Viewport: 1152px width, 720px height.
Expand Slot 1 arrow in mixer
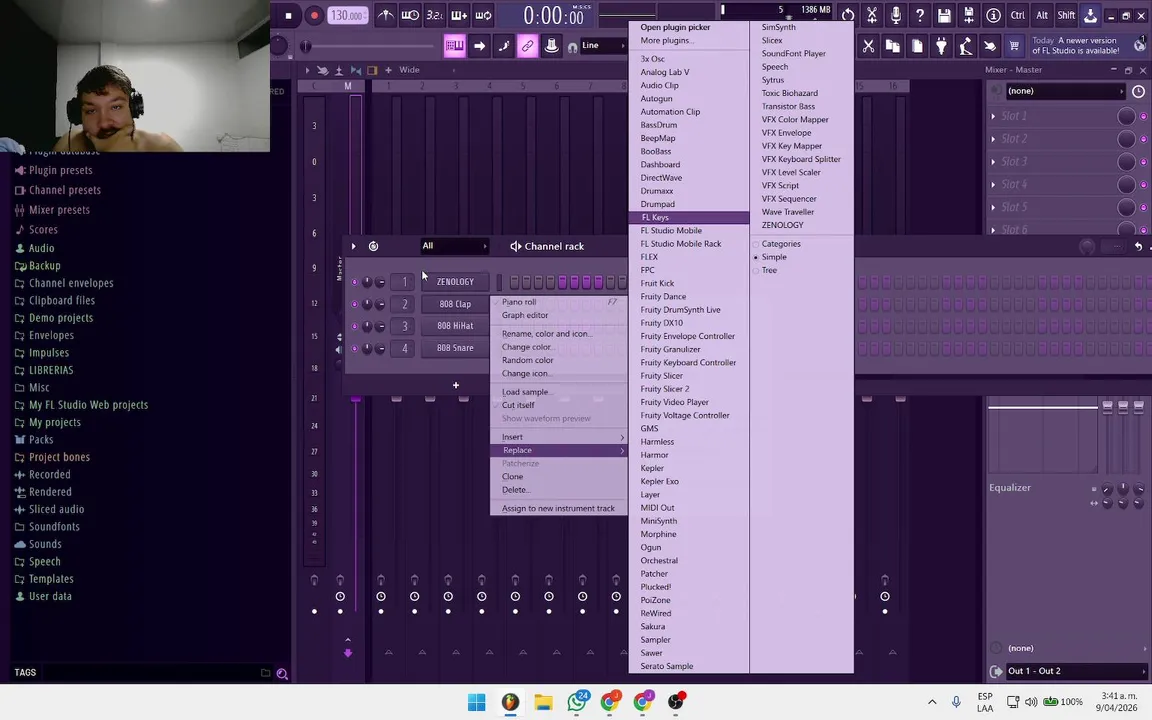(x=993, y=116)
